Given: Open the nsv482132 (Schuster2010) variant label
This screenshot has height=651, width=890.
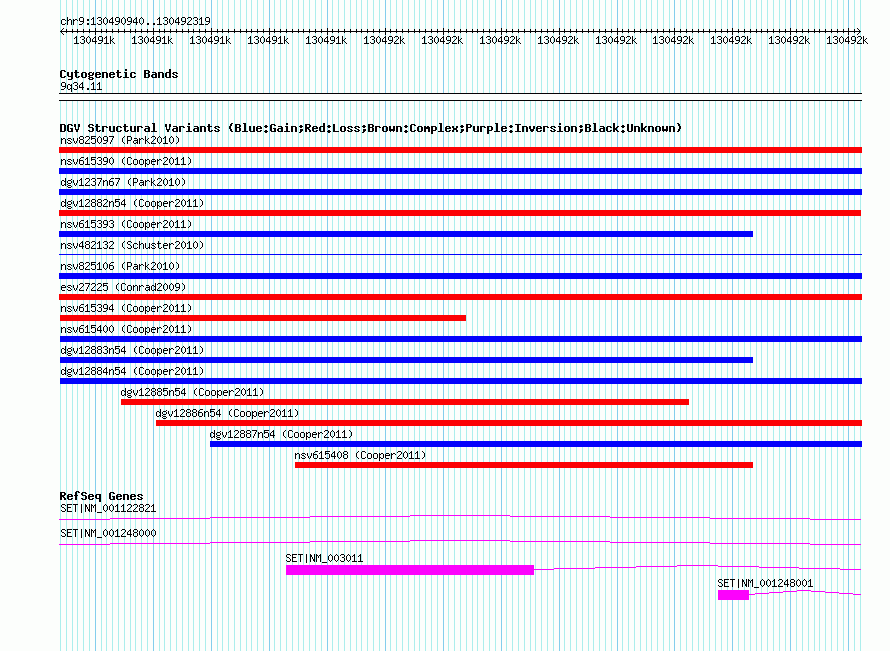Looking at the screenshot, I should click(x=132, y=245).
